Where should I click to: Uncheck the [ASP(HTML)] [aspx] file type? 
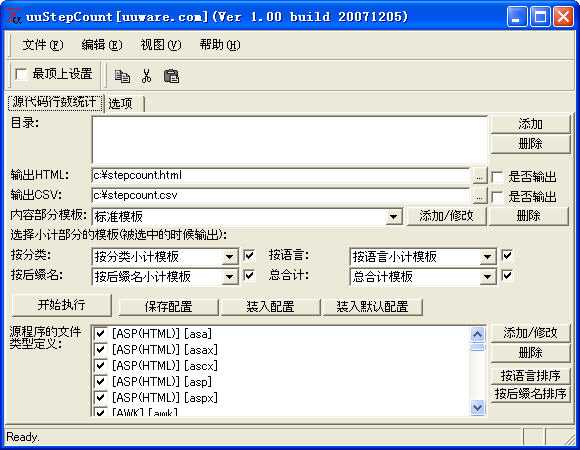pyautogui.click(x=100, y=397)
